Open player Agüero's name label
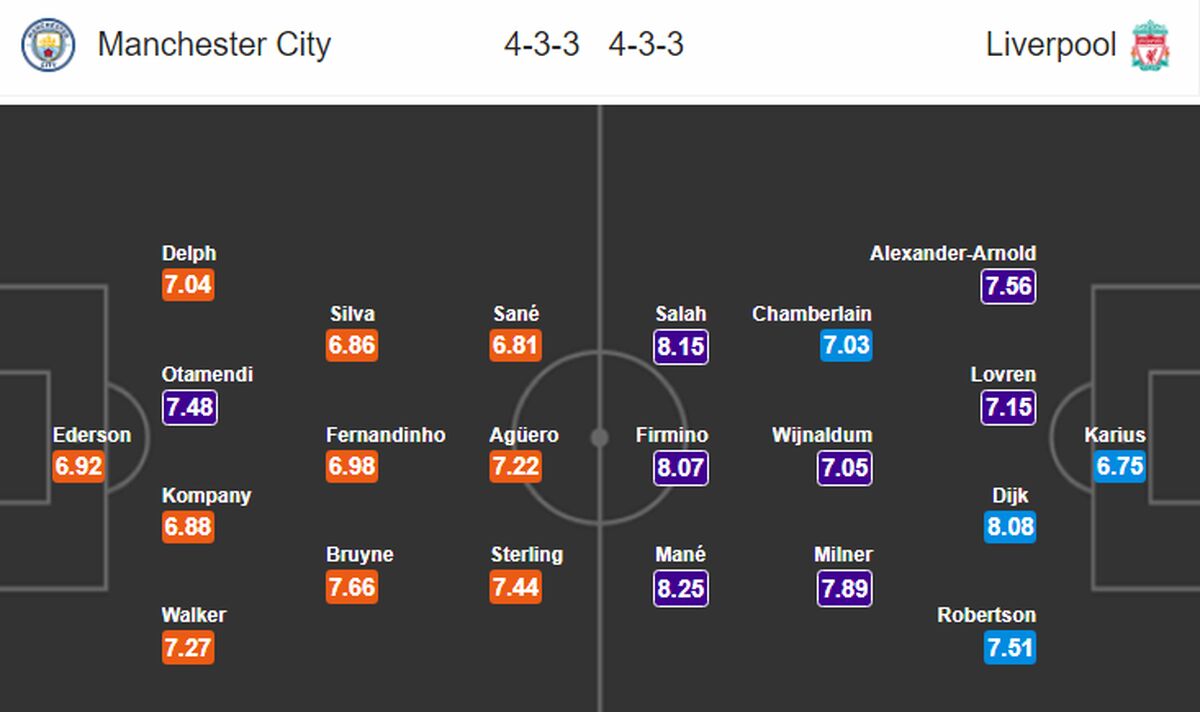 [x=524, y=435]
